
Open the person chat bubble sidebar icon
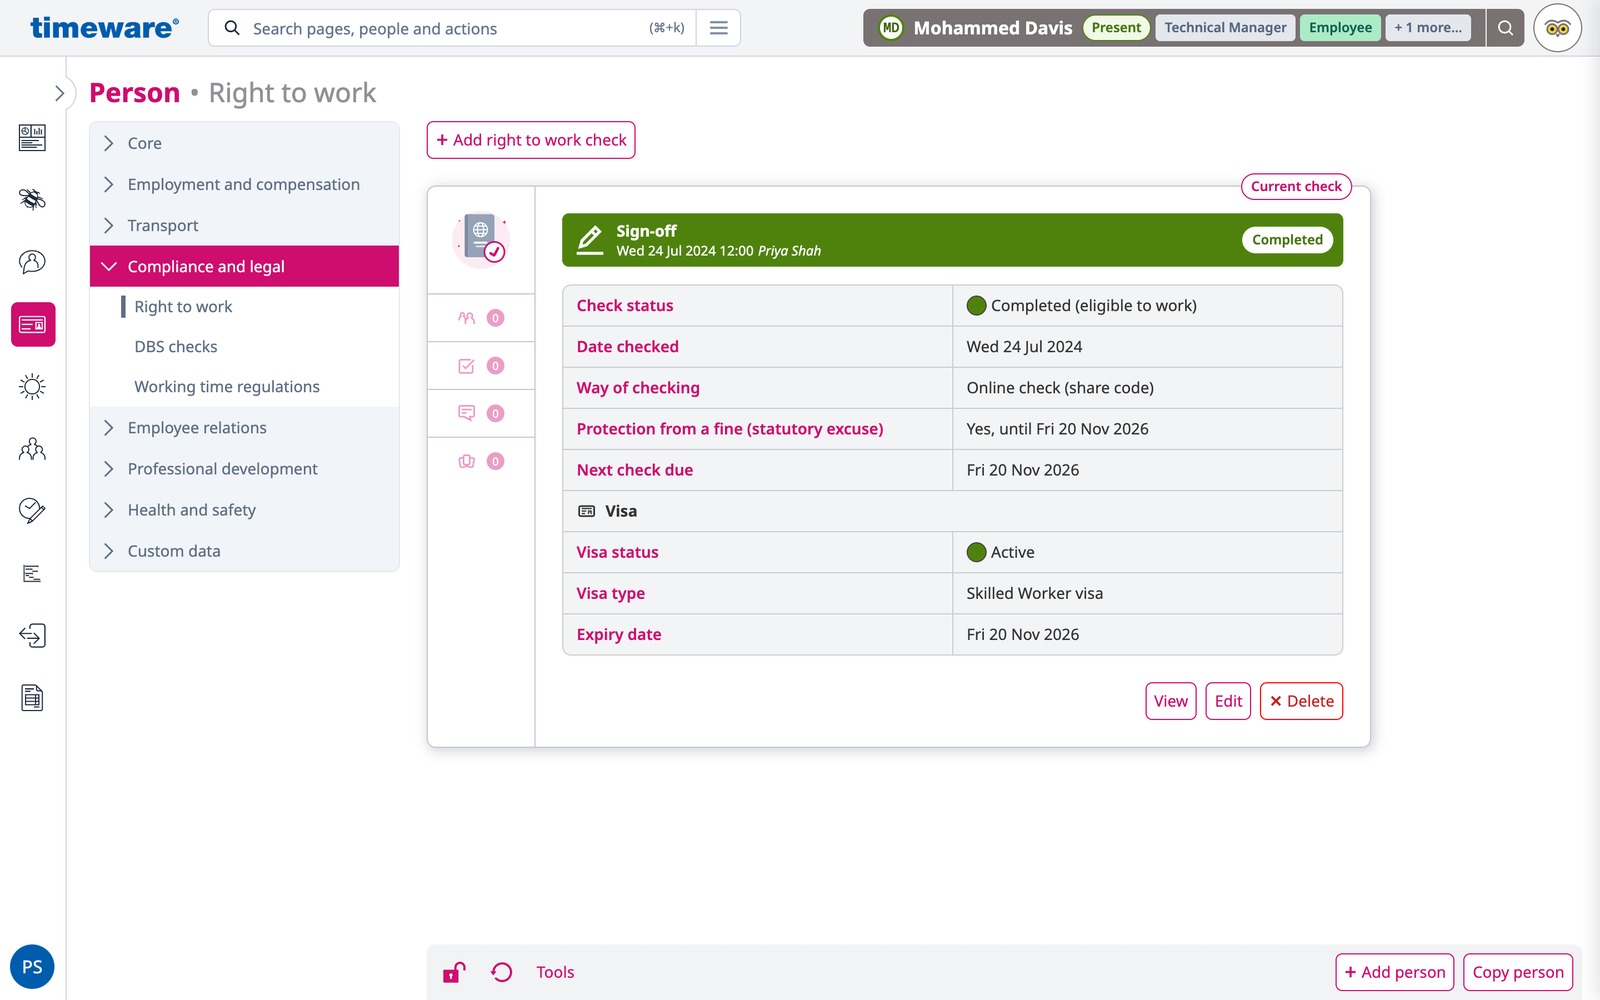point(32,262)
